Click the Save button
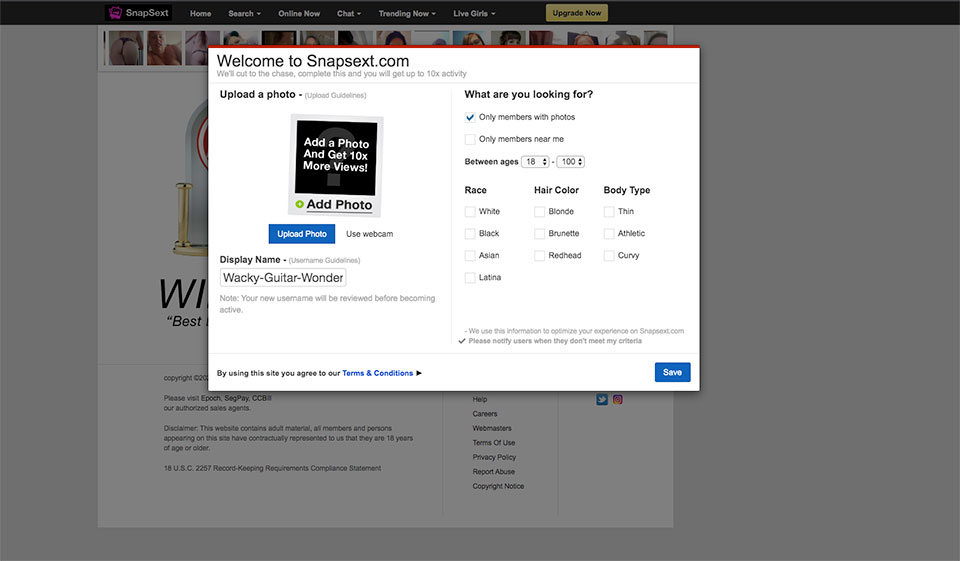The image size is (960, 561). (x=672, y=372)
